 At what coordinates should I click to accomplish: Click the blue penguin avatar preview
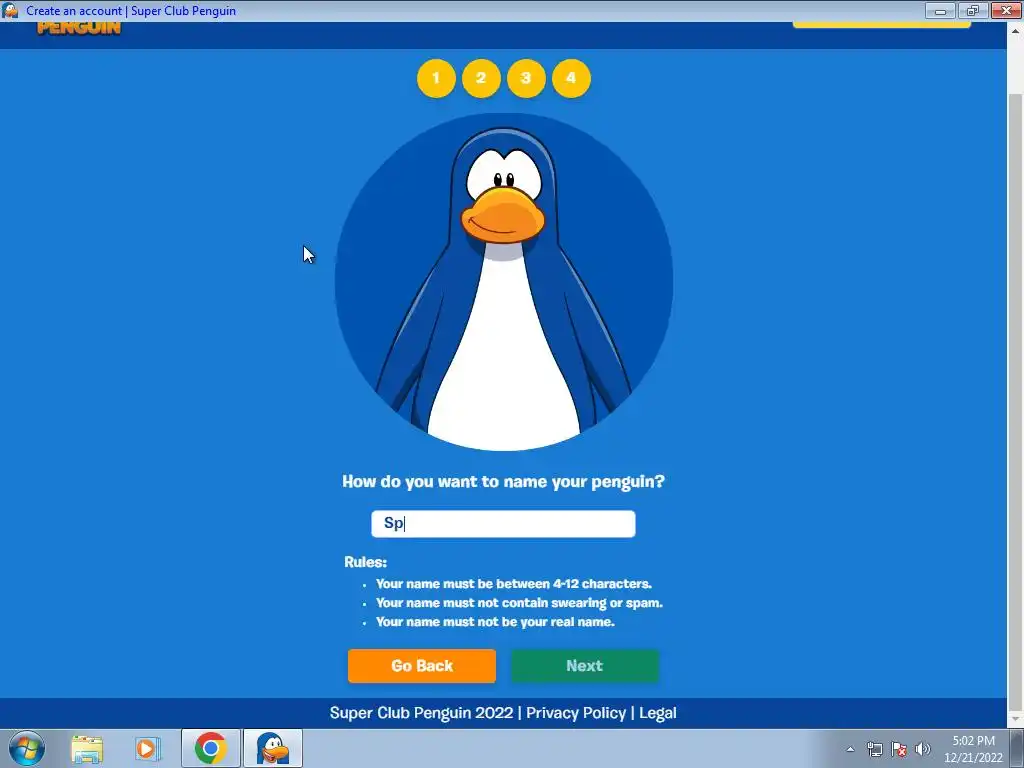click(504, 282)
